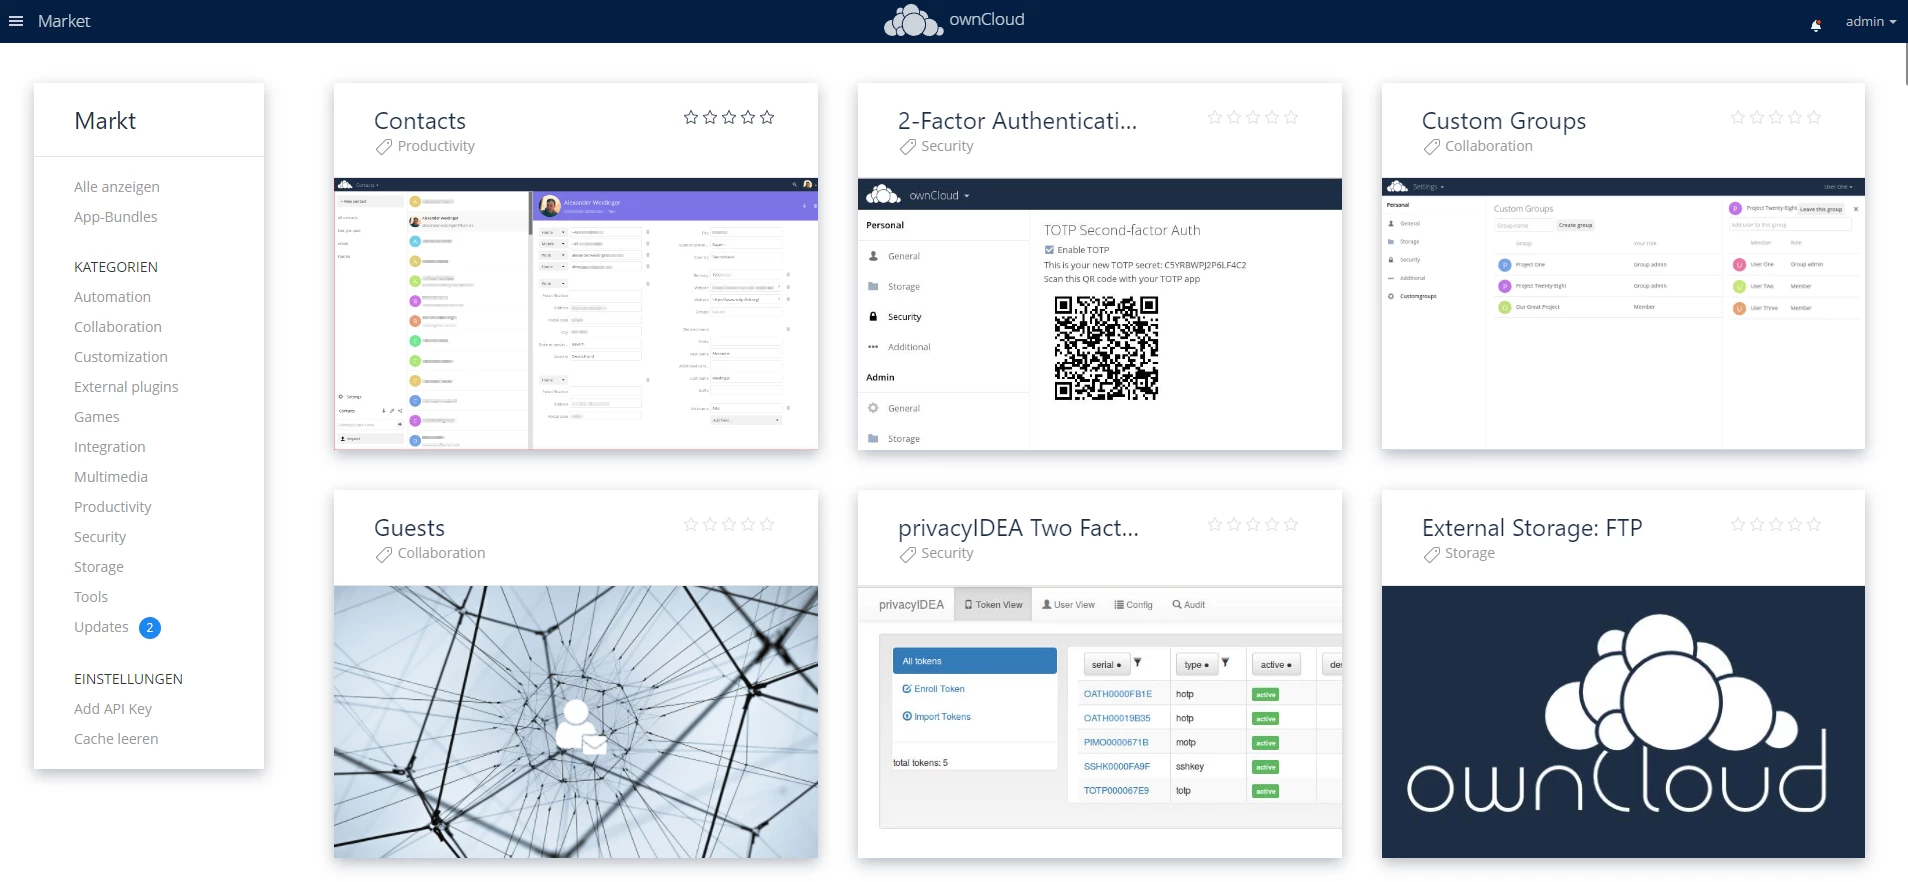
Task: Open Guests app thumbnail image
Action: (x=576, y=721)
